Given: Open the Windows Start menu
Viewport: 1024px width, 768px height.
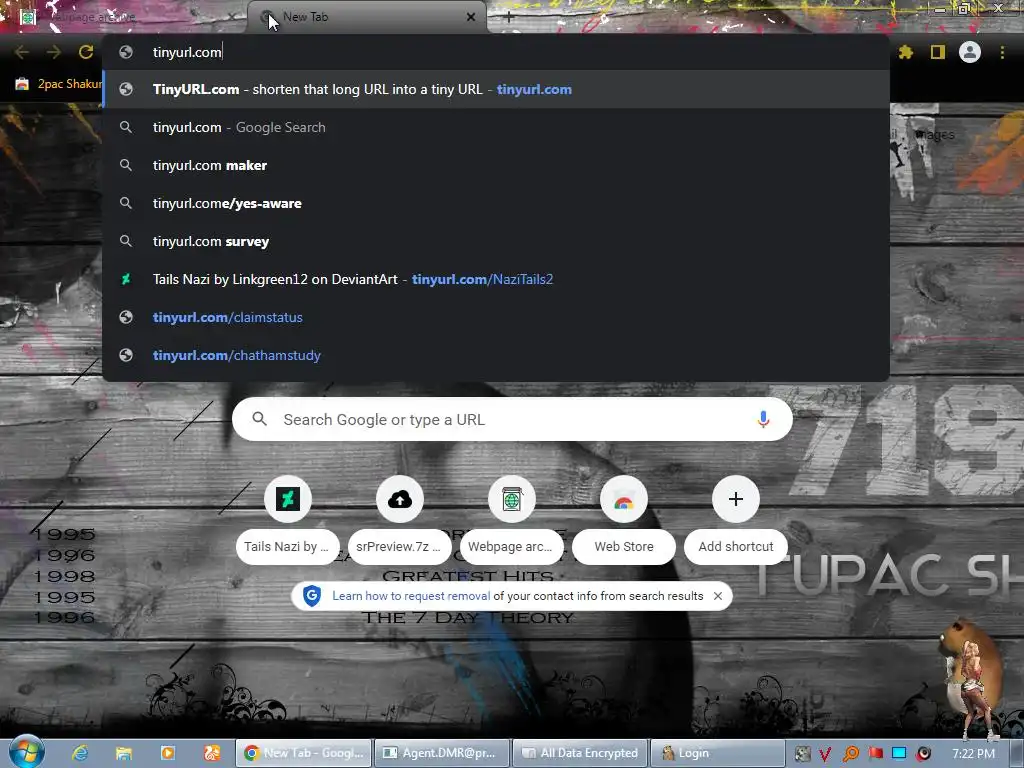Looking at the screenshot, I should (x=26, y=752).
